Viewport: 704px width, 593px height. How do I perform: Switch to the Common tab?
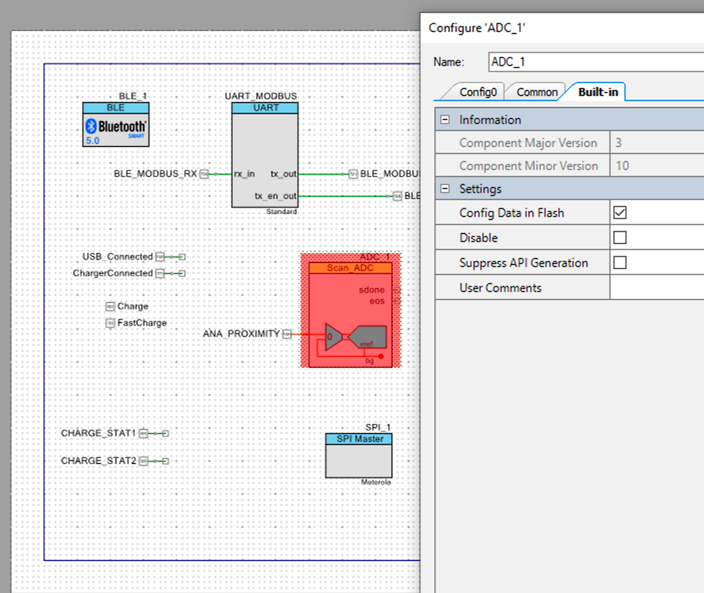[x=537, y=92]
